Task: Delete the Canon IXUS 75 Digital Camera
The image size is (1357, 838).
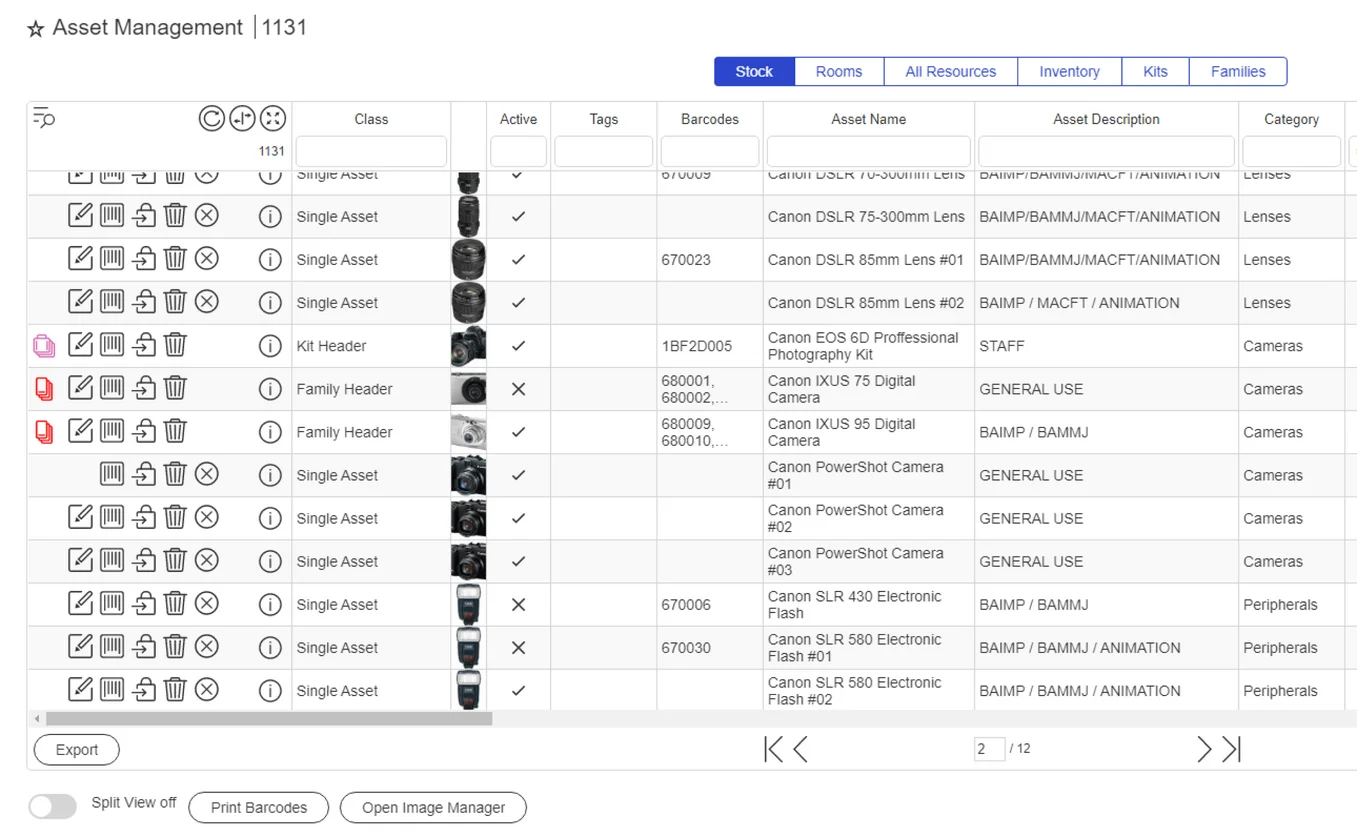Action: (175, 388)
